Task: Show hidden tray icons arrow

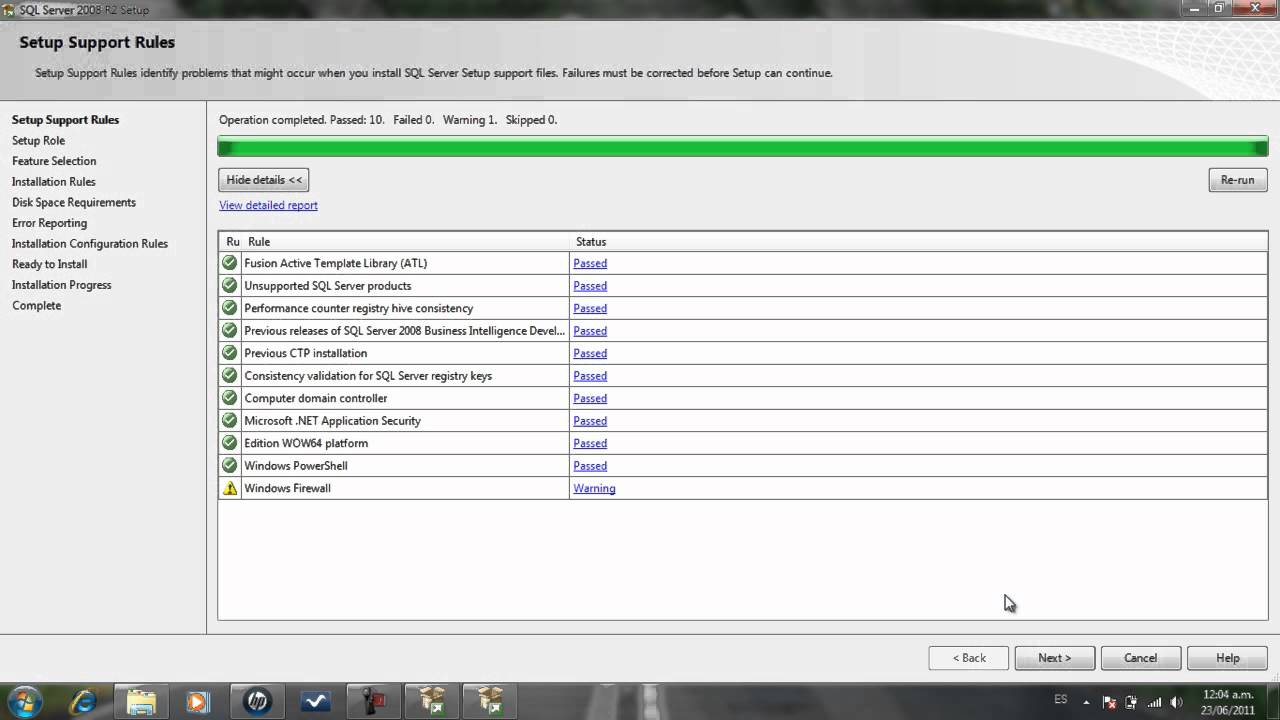Action: [1085, 702]
